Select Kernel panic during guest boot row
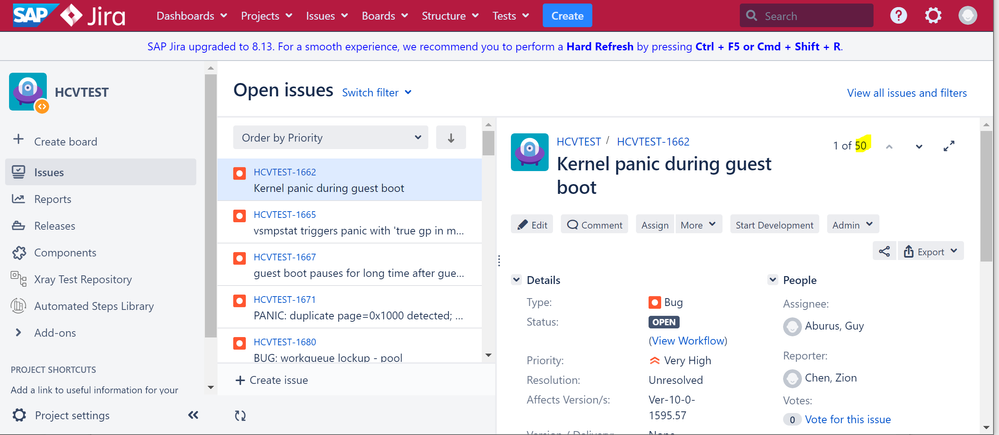This screenshot has height=435, width=999. pos(350,180)
